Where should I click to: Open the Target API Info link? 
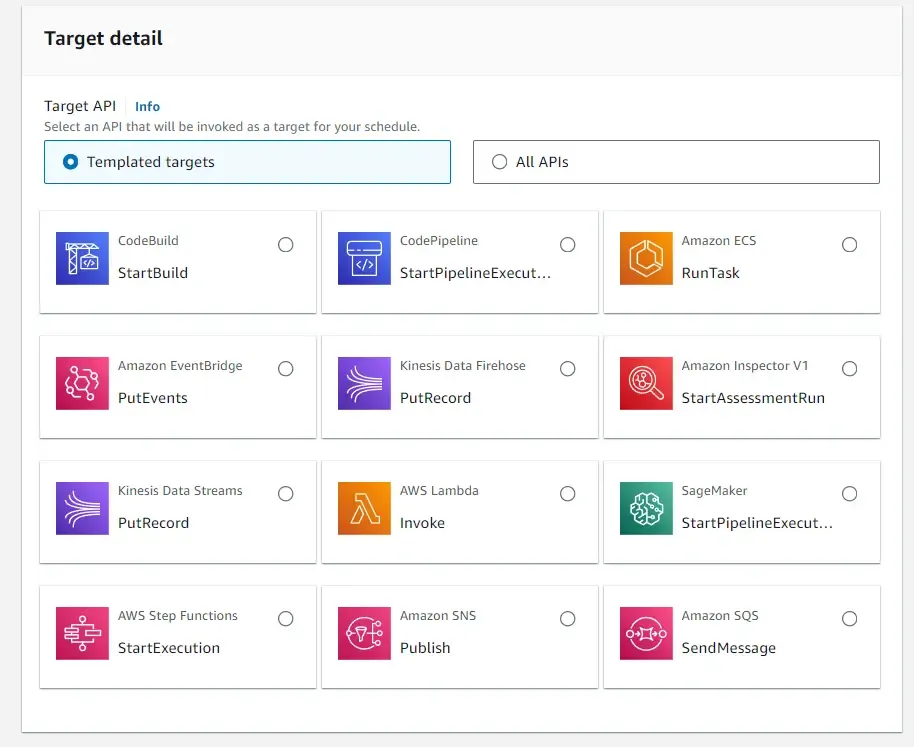[x=147, y=106]
